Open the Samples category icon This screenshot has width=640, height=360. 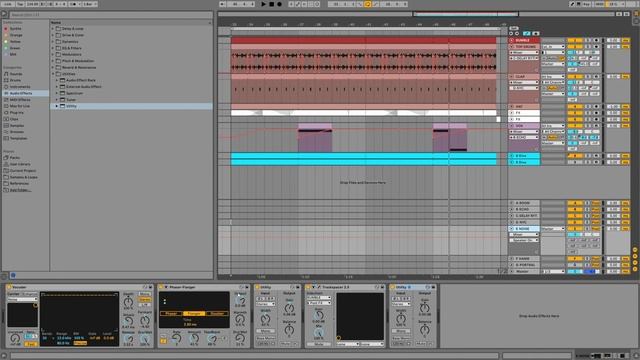tap(6, 126)
